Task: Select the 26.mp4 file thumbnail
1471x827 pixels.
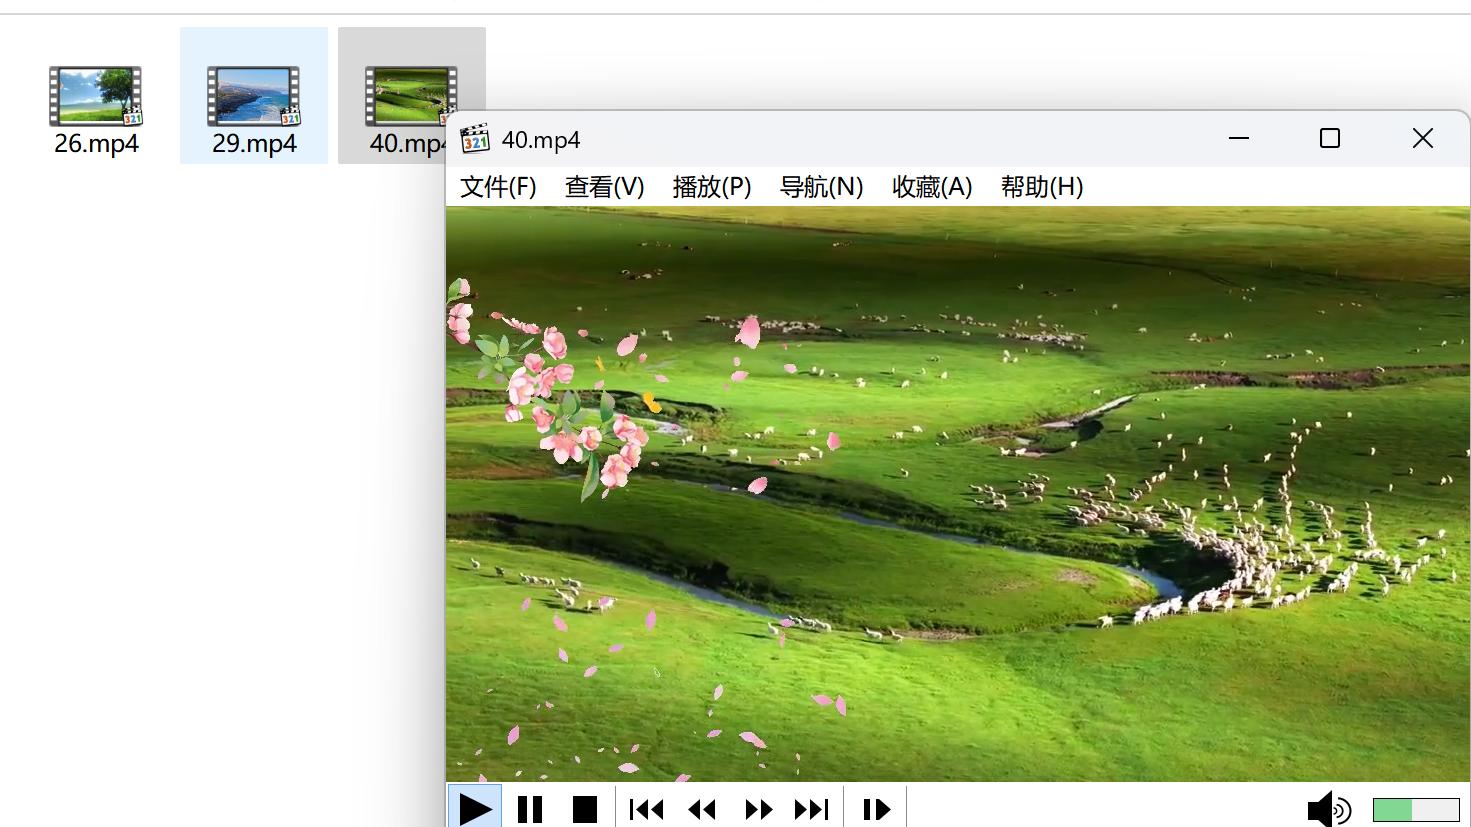Action: (x=96, y=96)
